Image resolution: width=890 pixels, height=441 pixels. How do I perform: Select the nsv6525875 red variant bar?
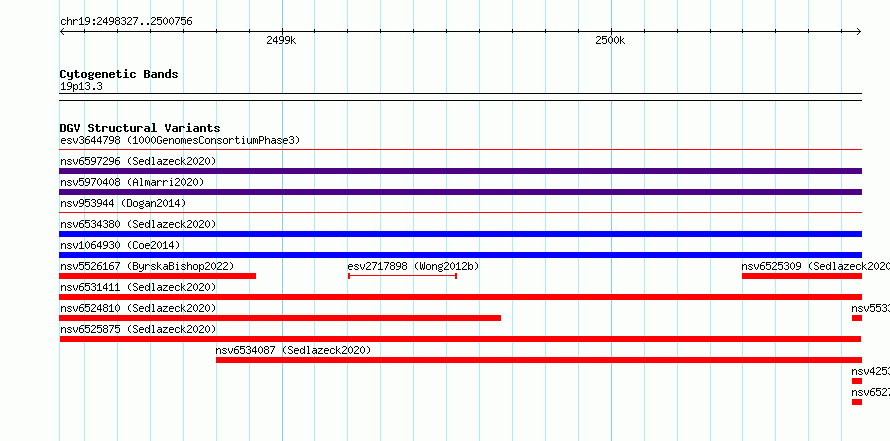[460, 339]
